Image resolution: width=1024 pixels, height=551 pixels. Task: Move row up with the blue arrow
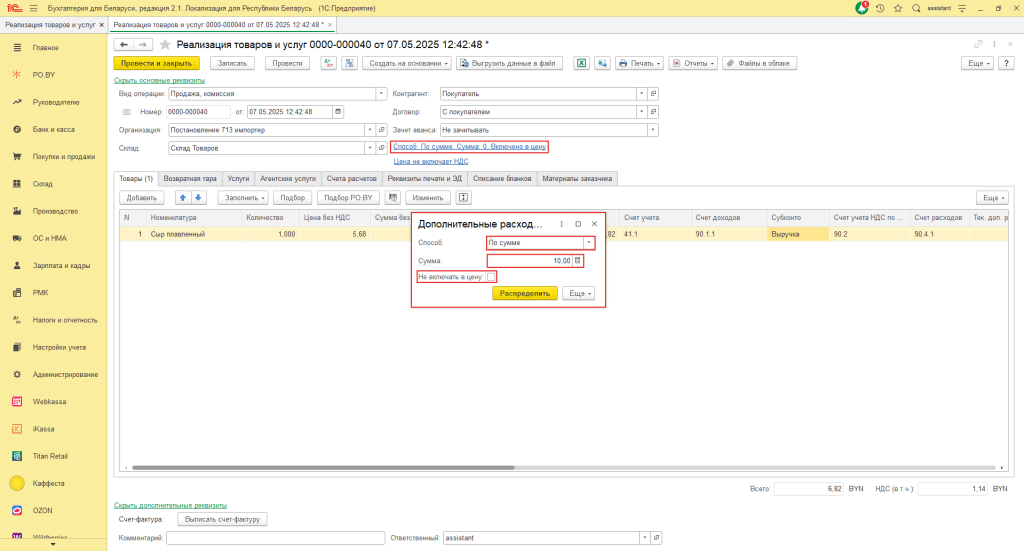pyautogui.click(x=183, y=198)
